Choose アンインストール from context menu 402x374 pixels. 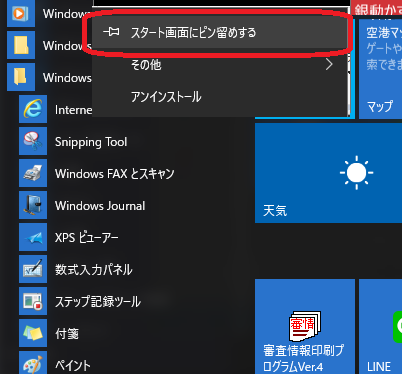click(x=219, y=97)
